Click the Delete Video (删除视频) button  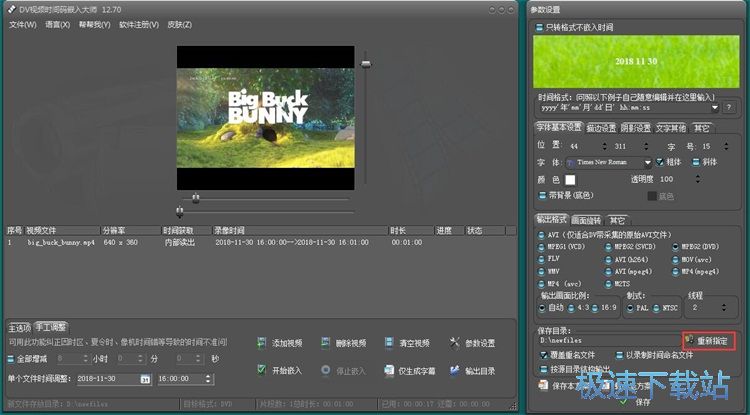[x=343, y=343]
